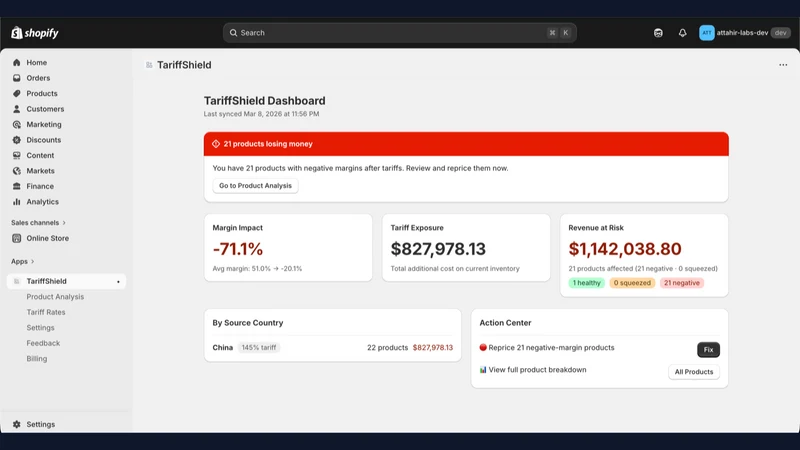This screenshot has width=800, height=450.
Task: Open the Home icon in sidebar
Action: pyautogui.click(x=17, y=62)
